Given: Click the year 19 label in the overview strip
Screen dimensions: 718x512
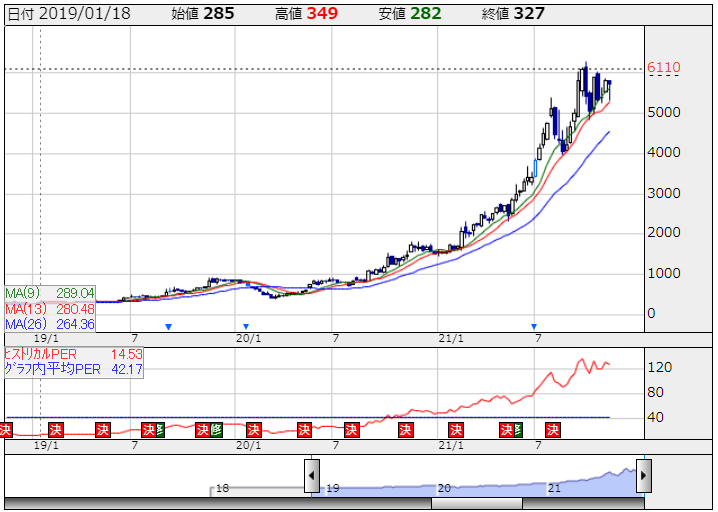Looking at the screenshot, I should [x=333, y=488].
